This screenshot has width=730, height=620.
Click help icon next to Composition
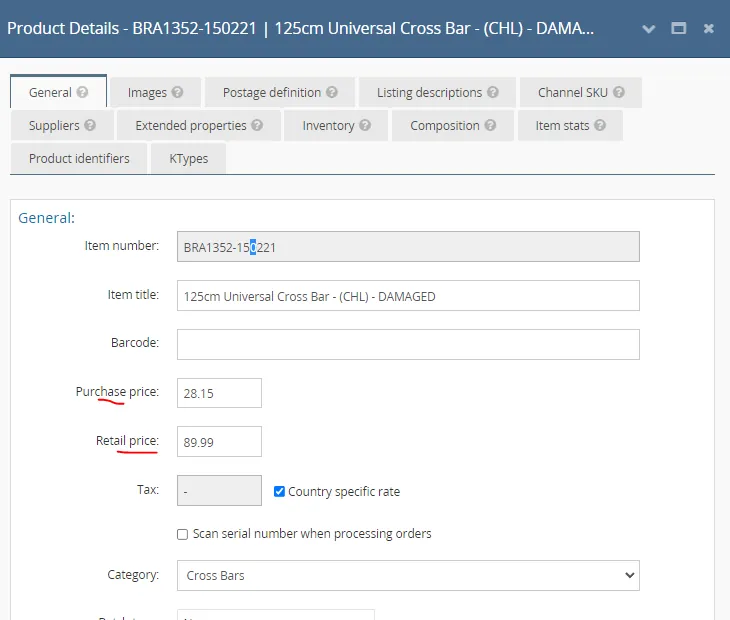click(490, 125)
